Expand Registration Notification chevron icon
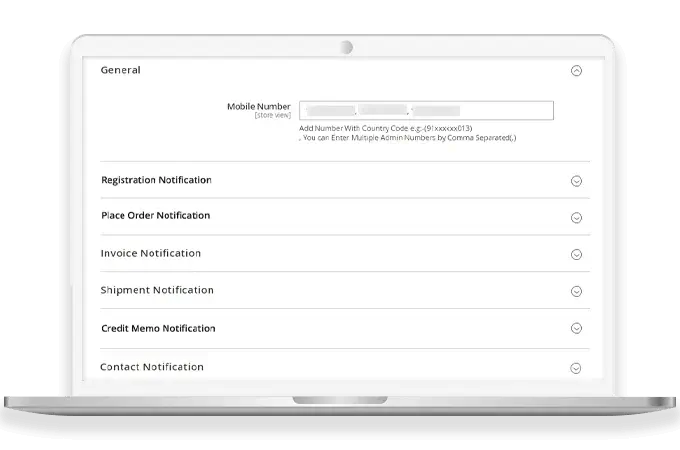Screen dimensions: 680x450 [576, 181]
